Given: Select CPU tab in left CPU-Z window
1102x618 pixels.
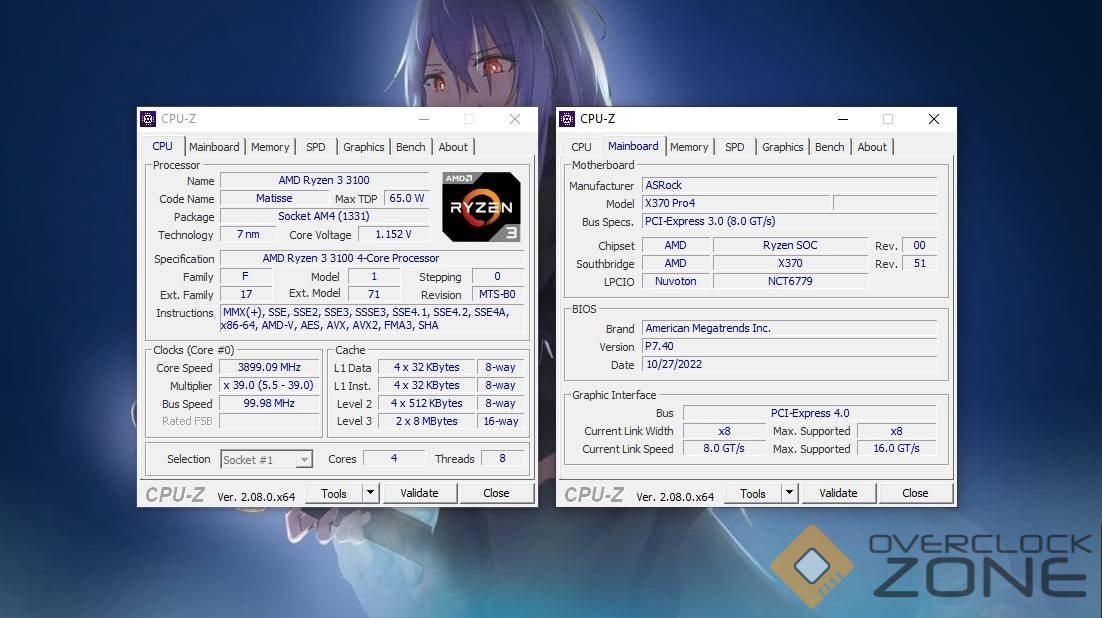Looking at the screenshot, I should tap(162, 146).
